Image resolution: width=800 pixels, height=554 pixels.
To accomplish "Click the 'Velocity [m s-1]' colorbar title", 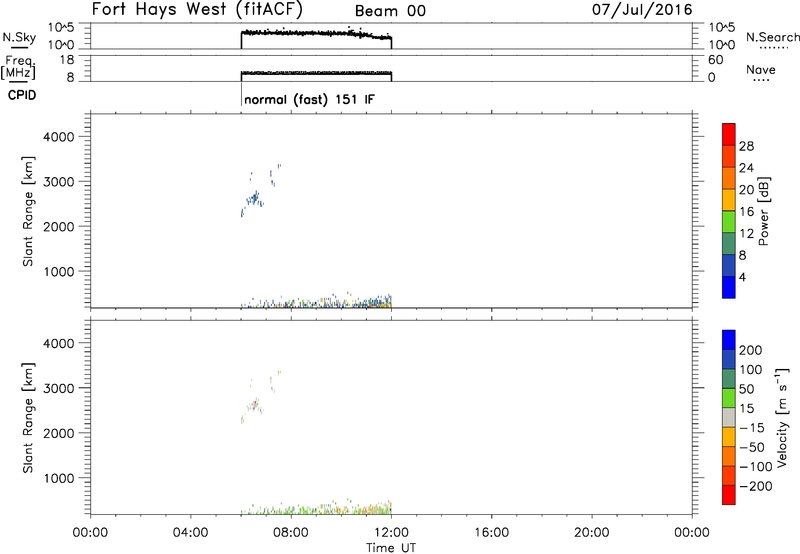I will coord(782,417).
